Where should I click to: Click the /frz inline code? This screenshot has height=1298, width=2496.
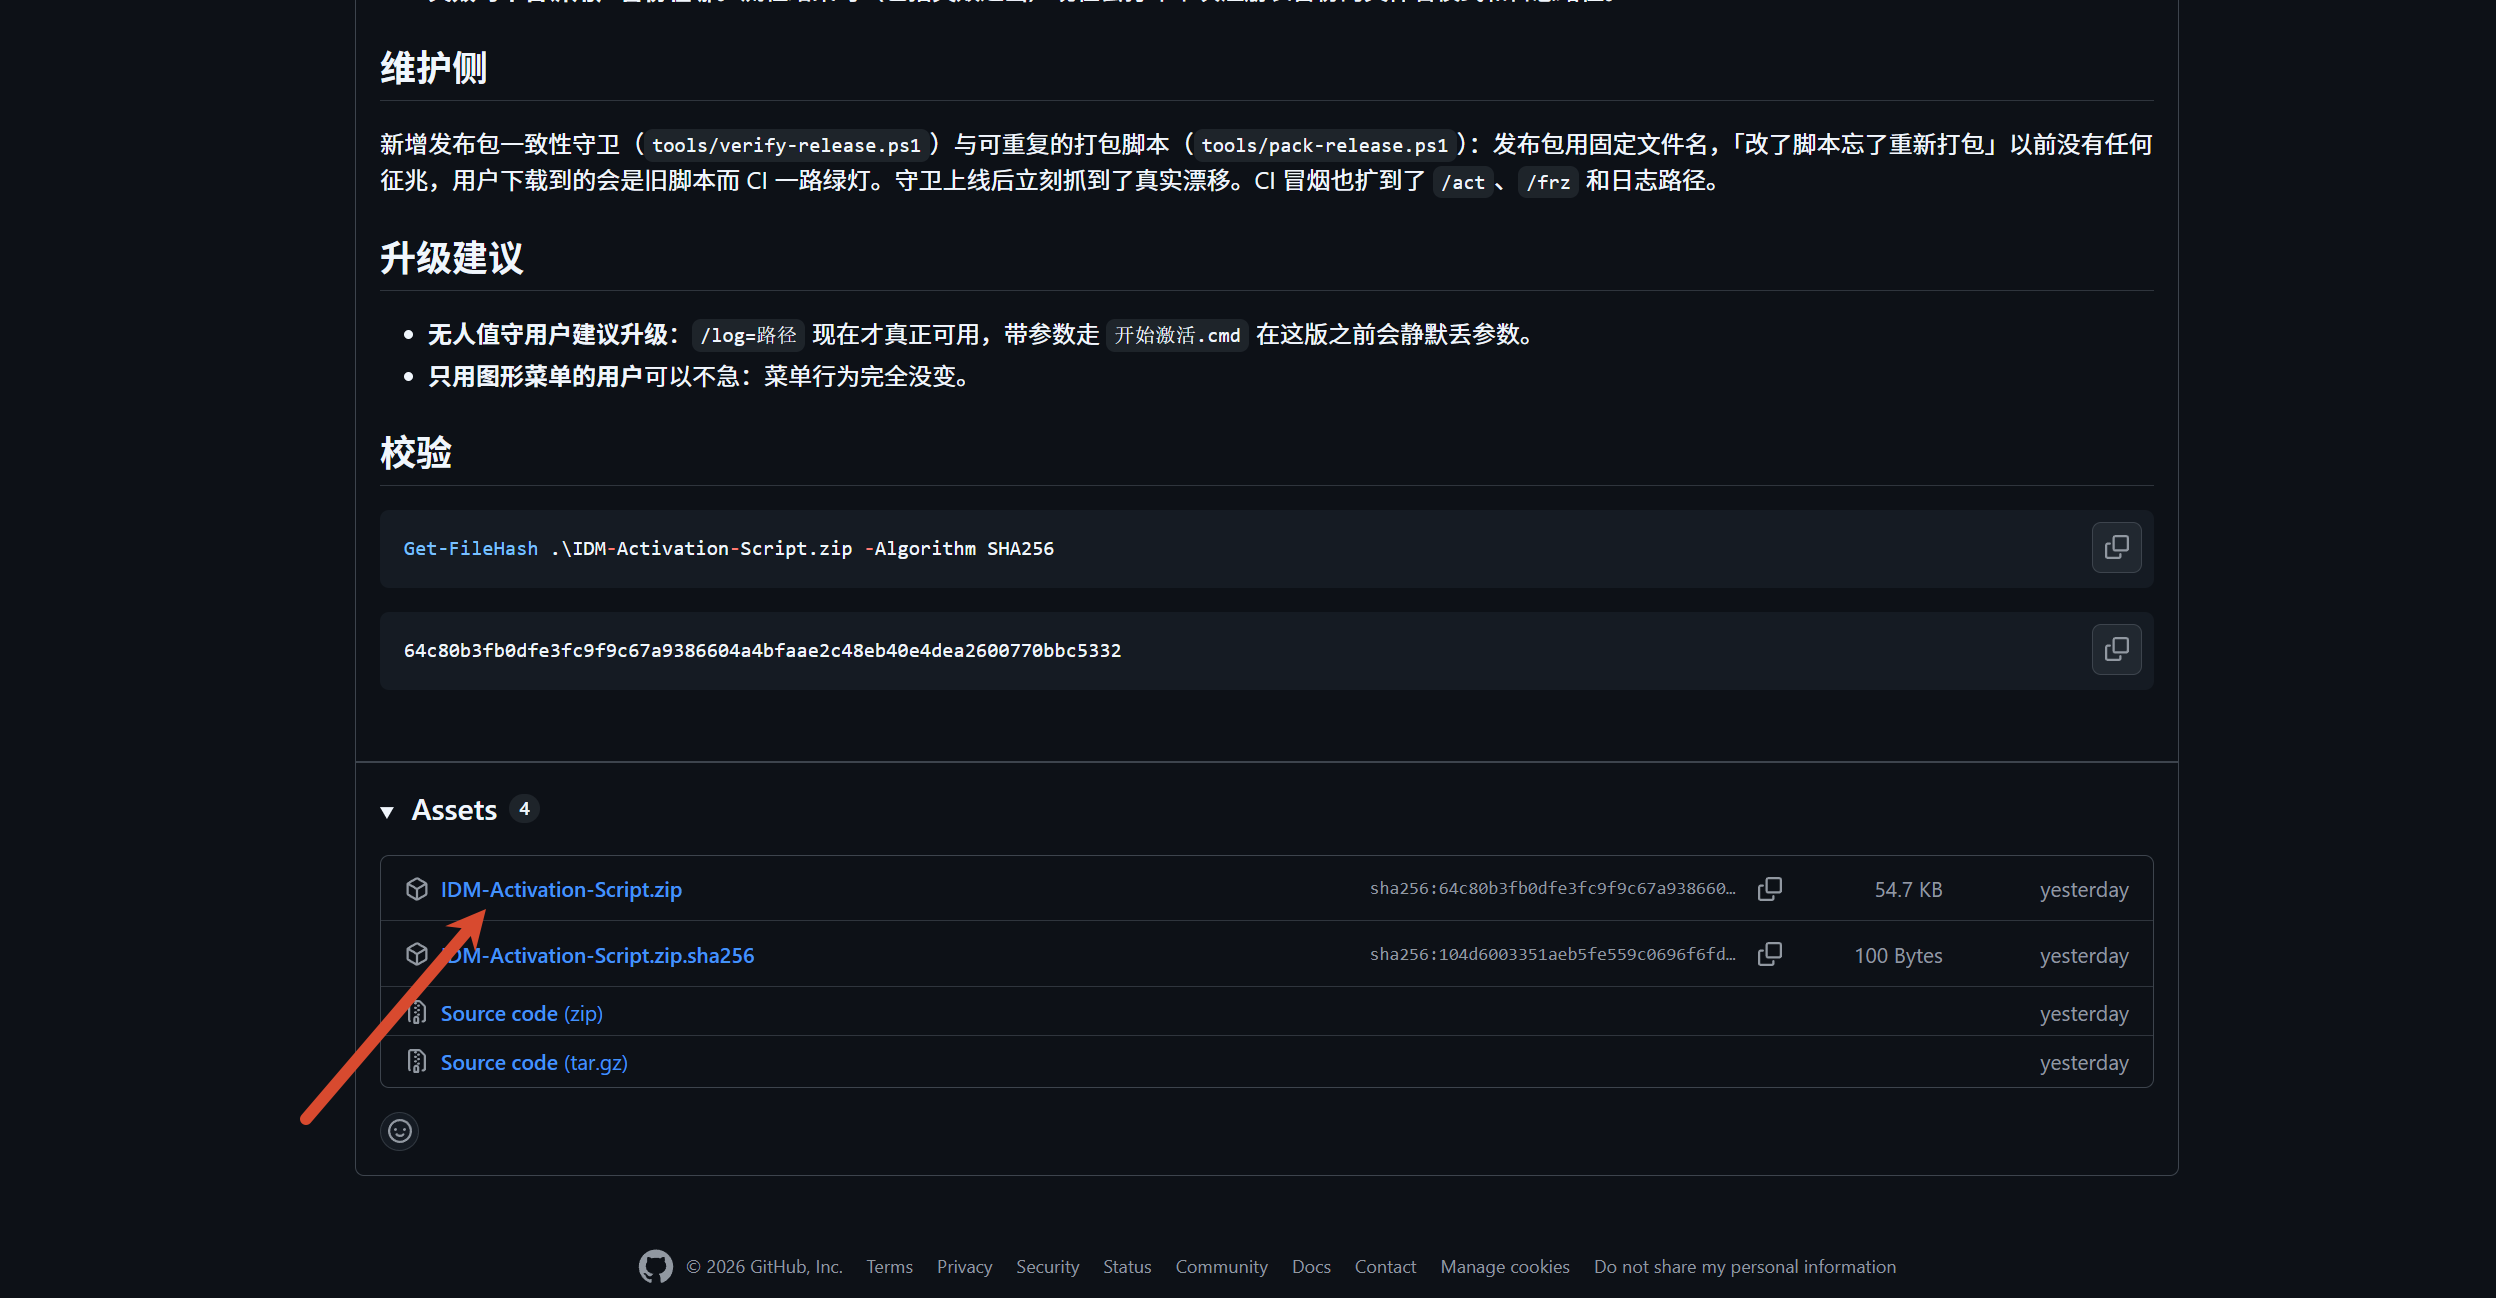coord(1547,182)
